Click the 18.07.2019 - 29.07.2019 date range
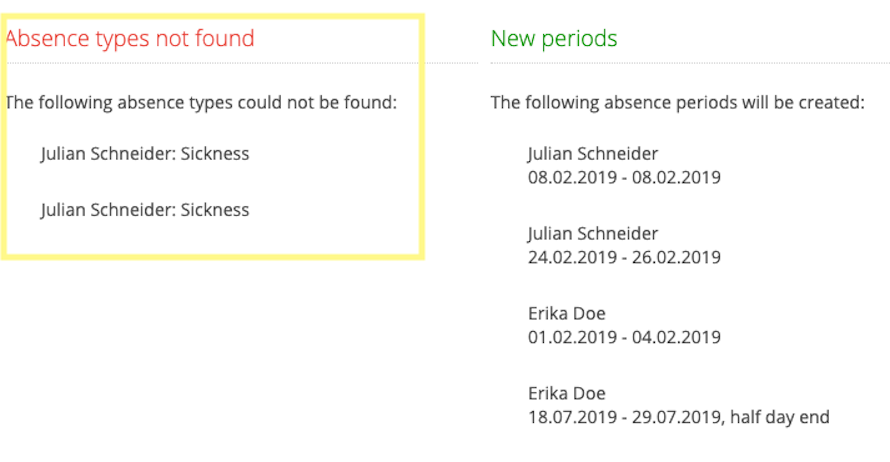The image size is (890, 462). click(625, 417)
